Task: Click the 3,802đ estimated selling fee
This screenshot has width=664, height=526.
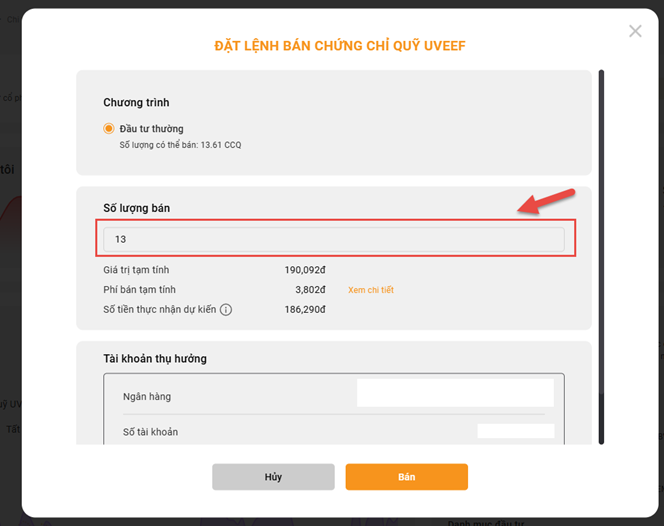Action: [x=310, y=290]
